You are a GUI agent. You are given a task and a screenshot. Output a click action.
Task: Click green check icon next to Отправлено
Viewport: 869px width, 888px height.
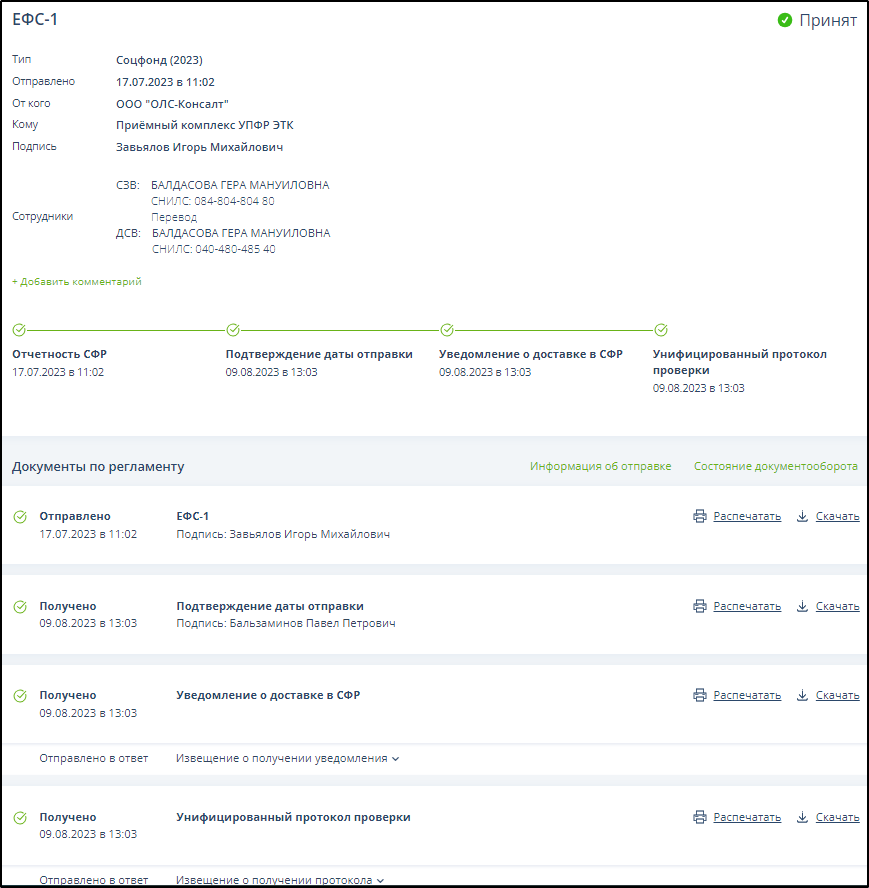coord(20,517)
